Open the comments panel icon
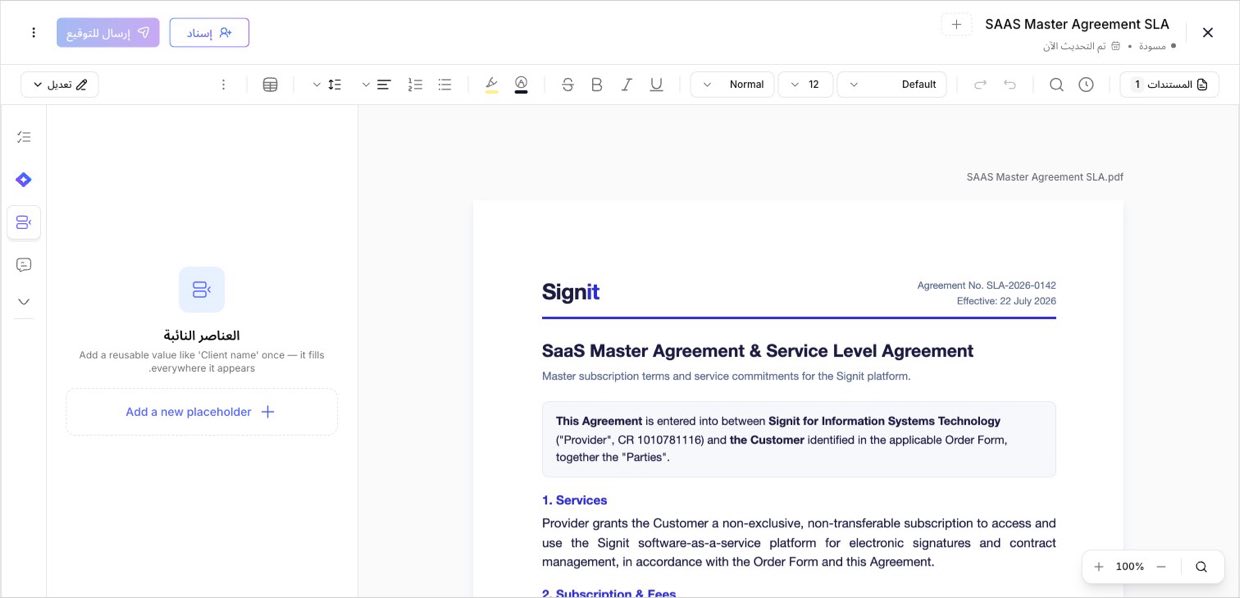1240x598 pixels. click(x=24, y=265)
